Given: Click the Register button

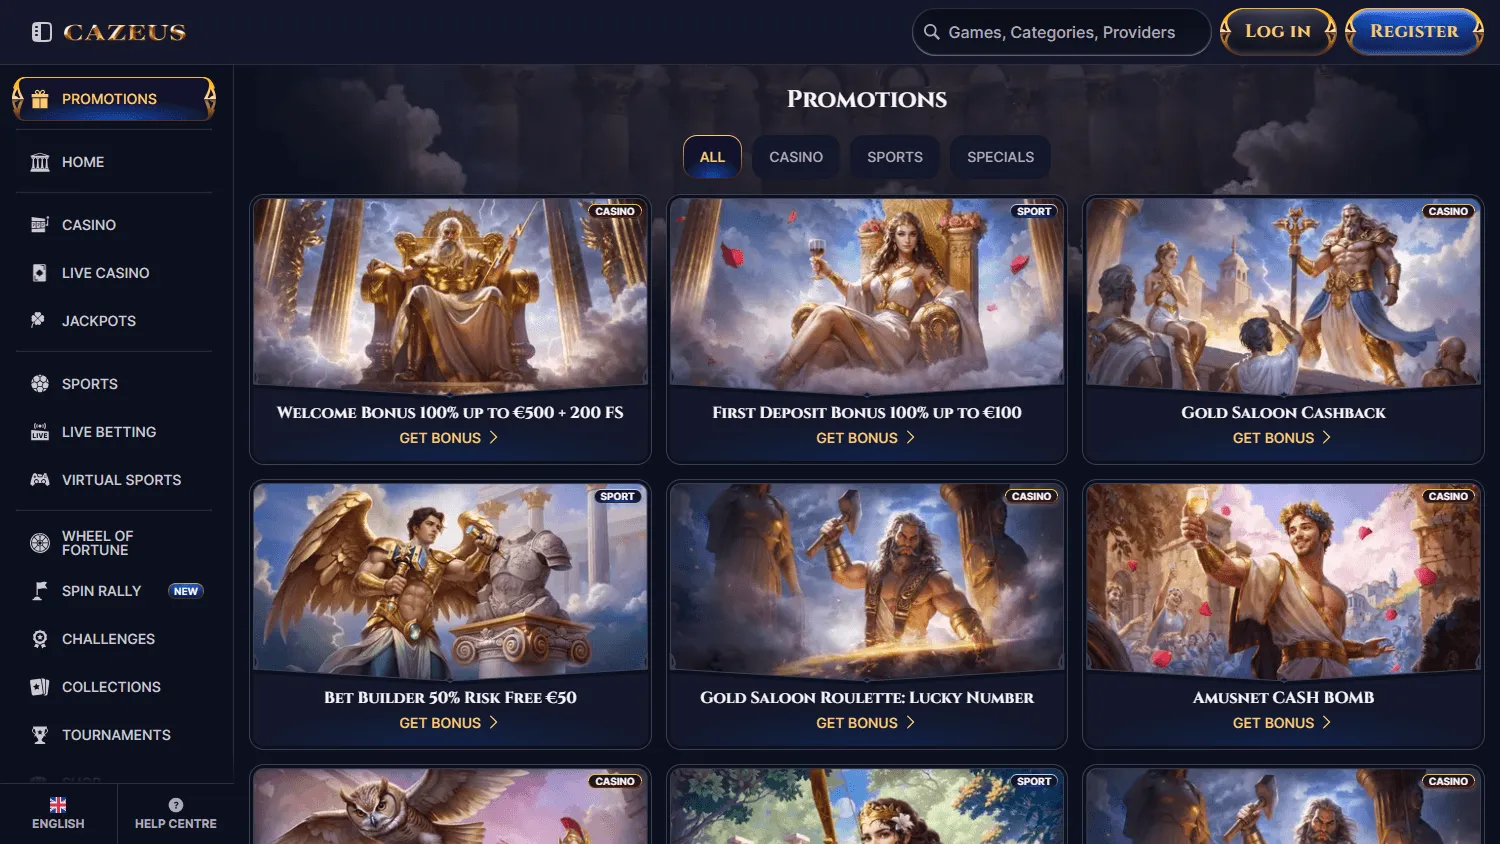Looking at the screenshot, I should 1414,31.
